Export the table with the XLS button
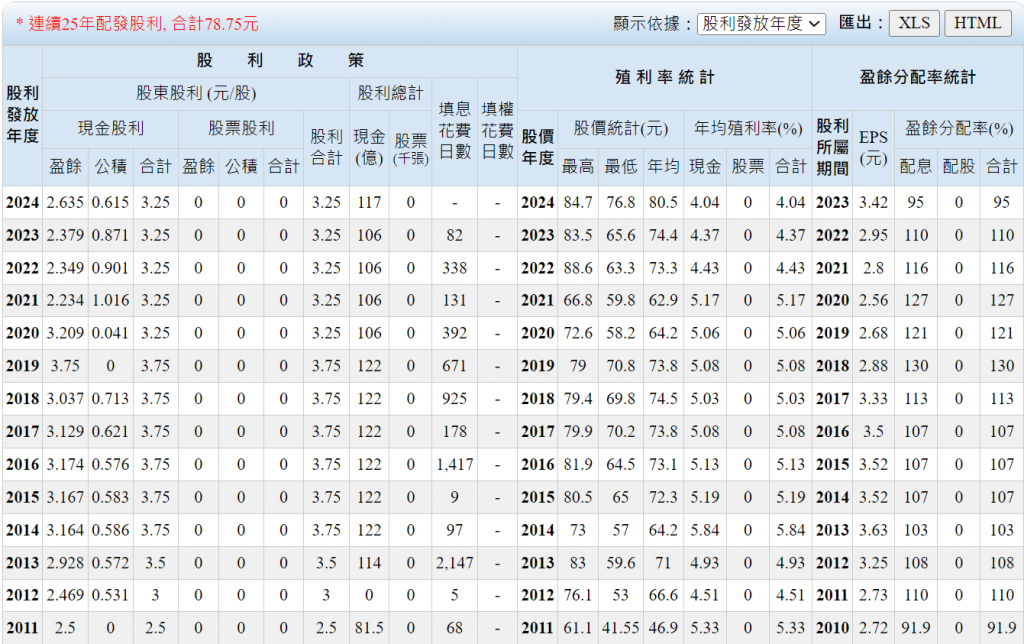Viewport: 1024px width, 644px height. tap(914, 23)
